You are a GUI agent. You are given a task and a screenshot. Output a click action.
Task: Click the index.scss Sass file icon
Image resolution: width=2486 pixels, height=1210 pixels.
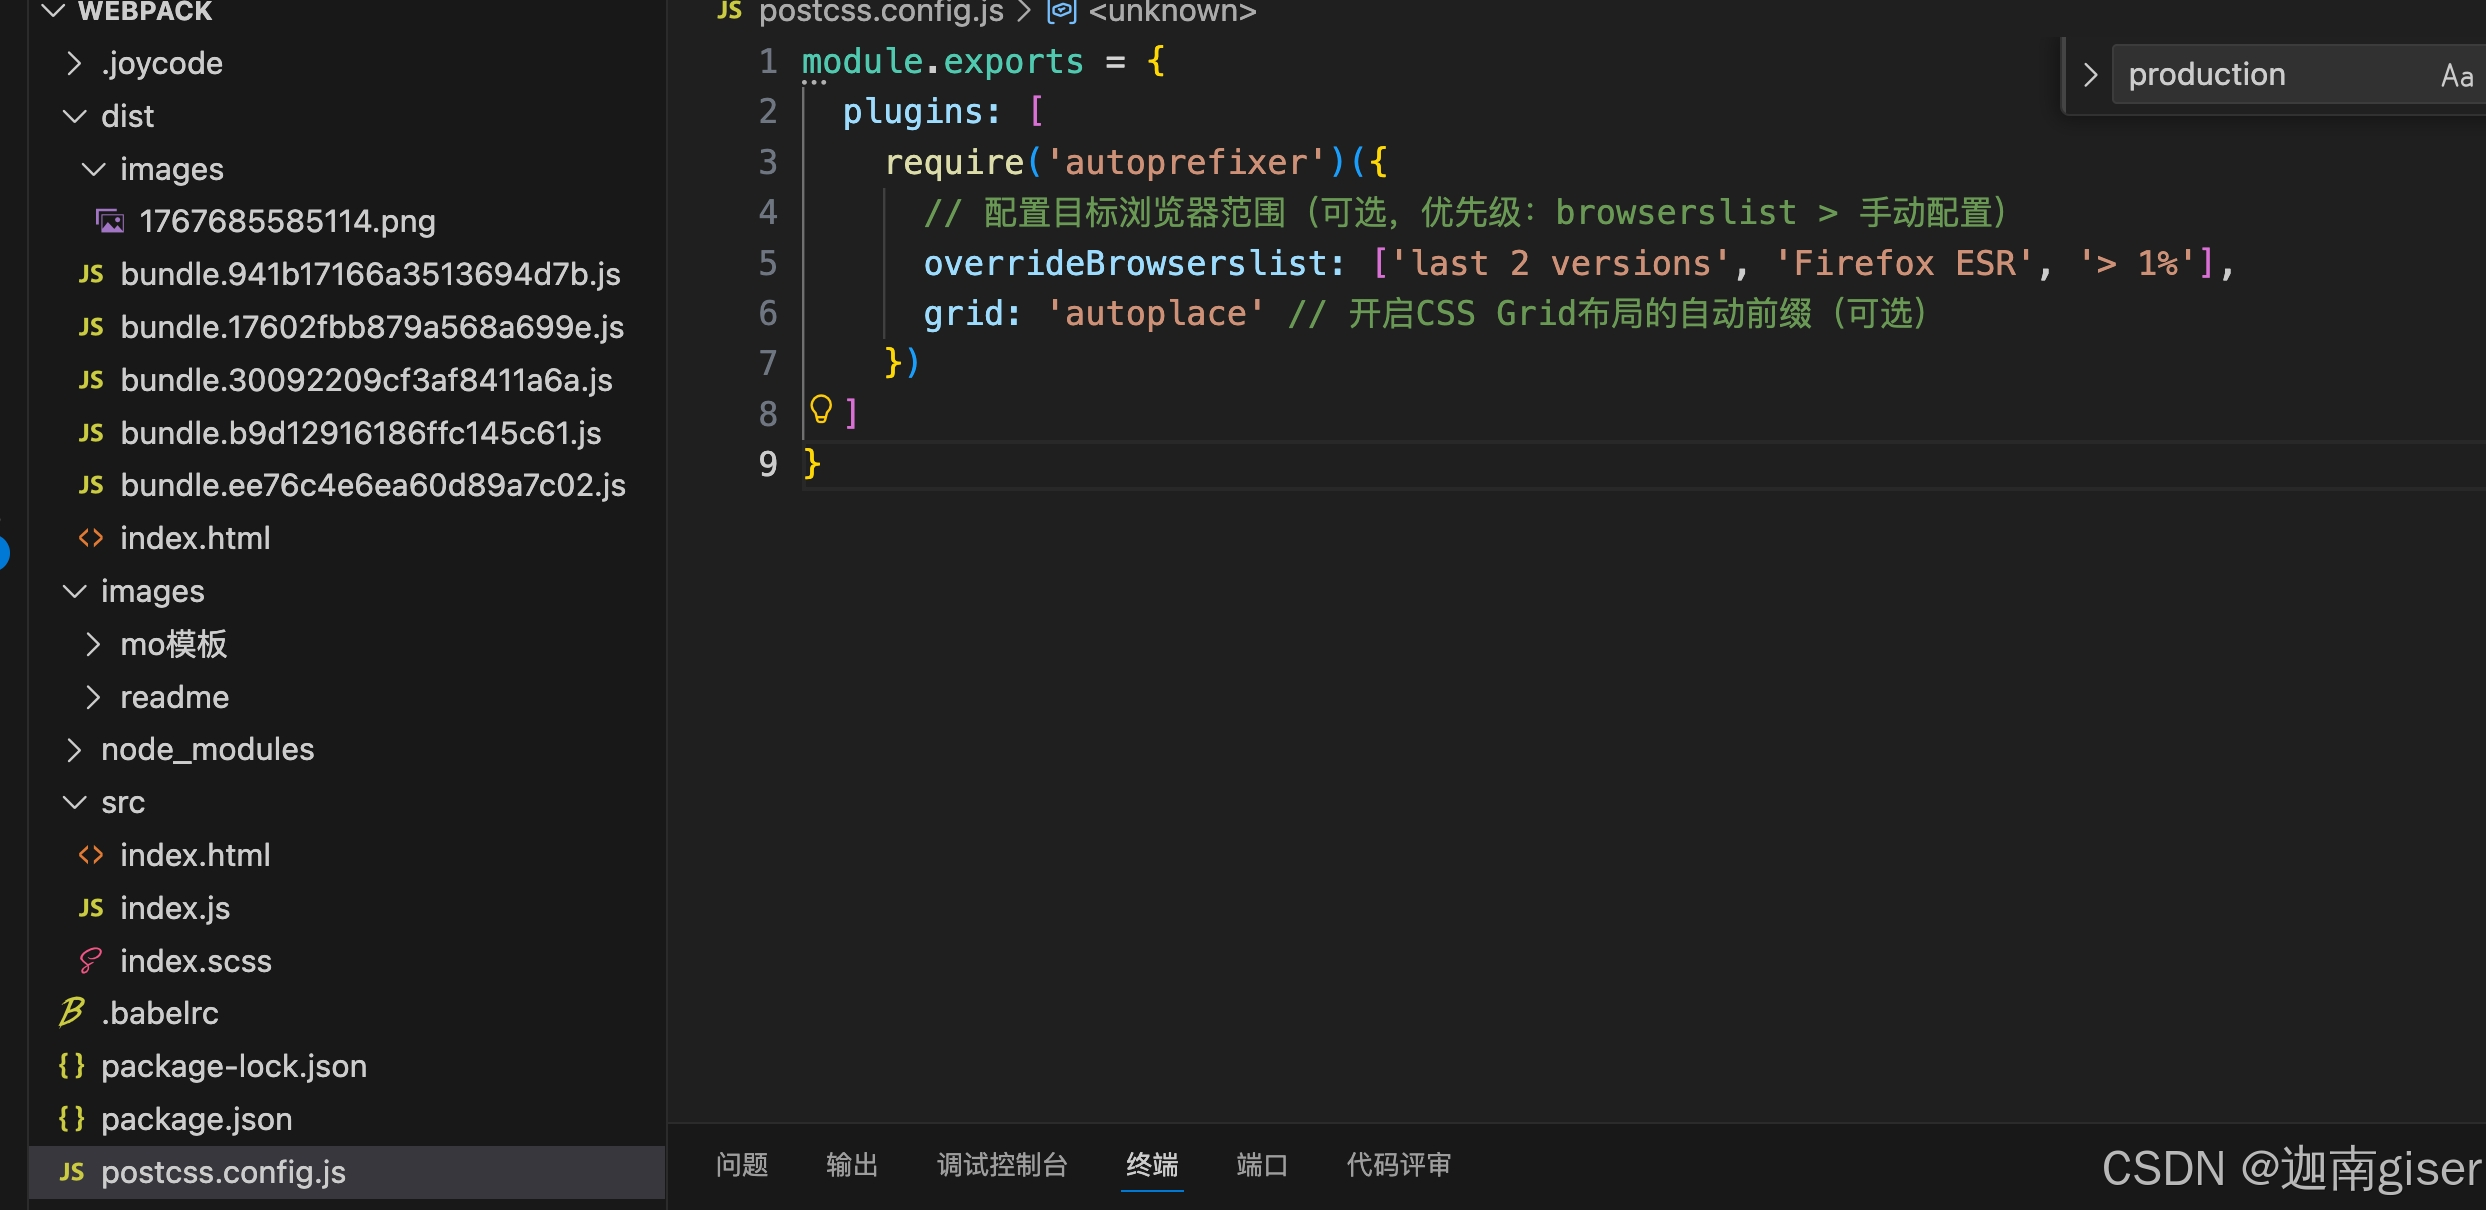click(x=90, y=961)
